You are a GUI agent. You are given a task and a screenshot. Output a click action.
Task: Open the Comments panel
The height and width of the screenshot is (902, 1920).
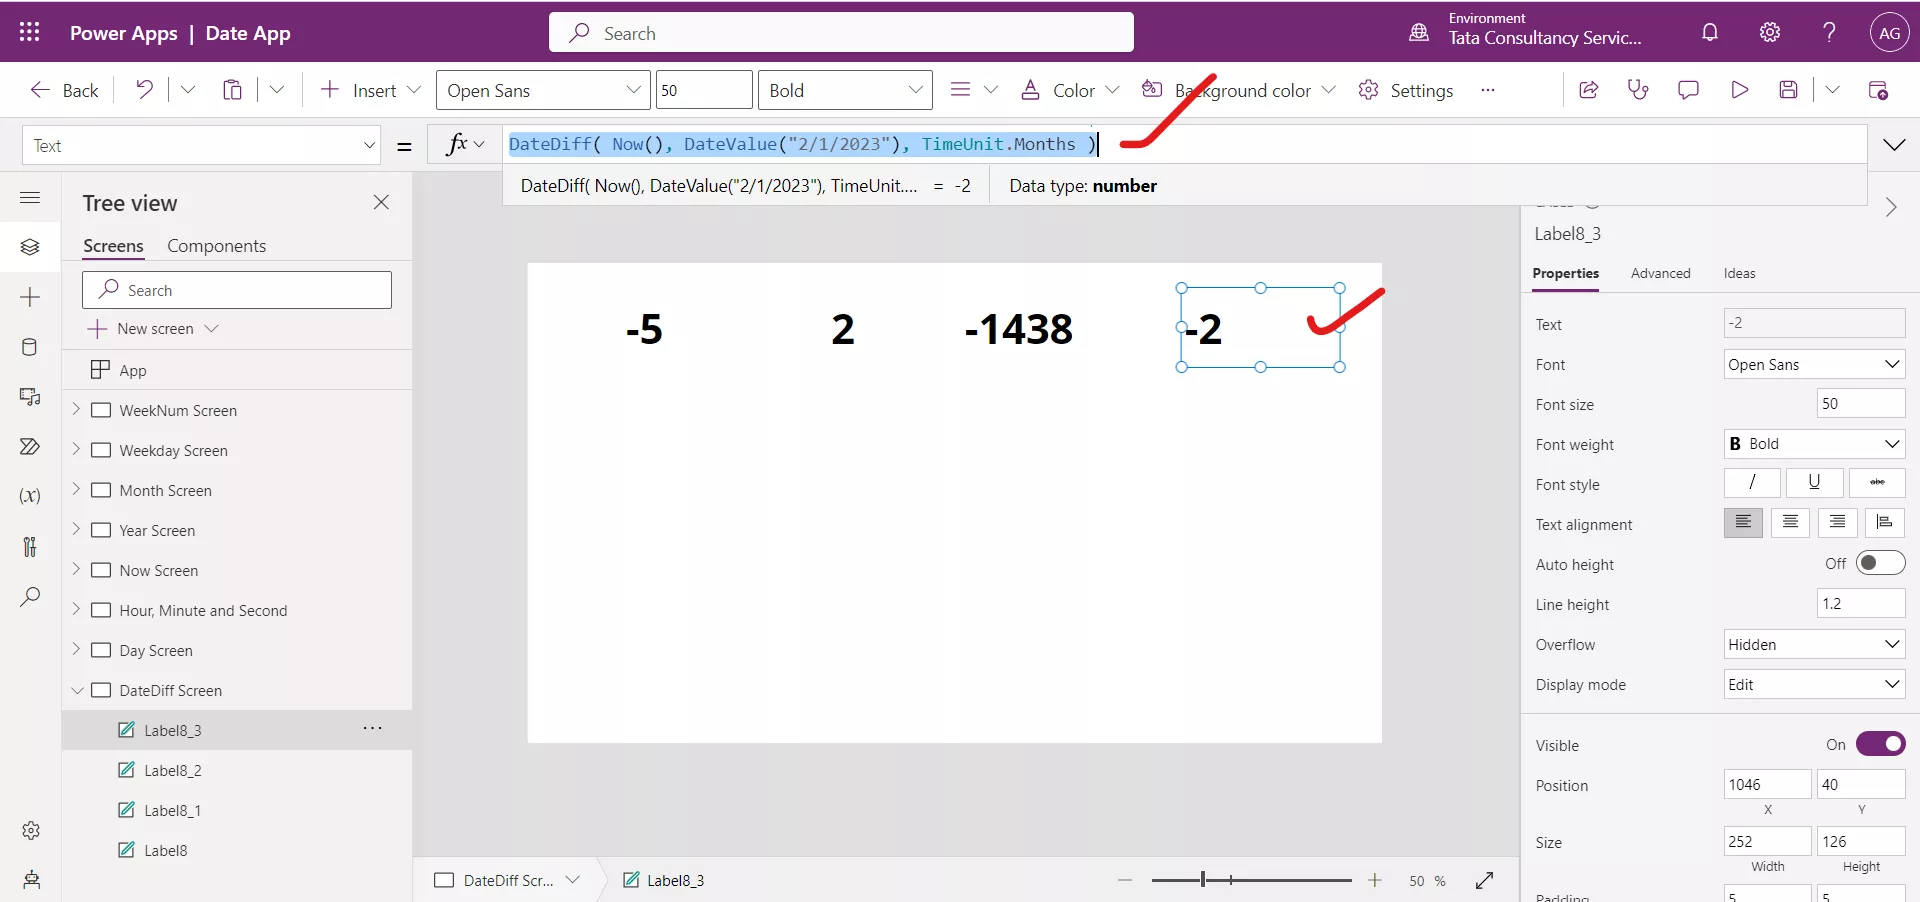[x=1689, y=90]
